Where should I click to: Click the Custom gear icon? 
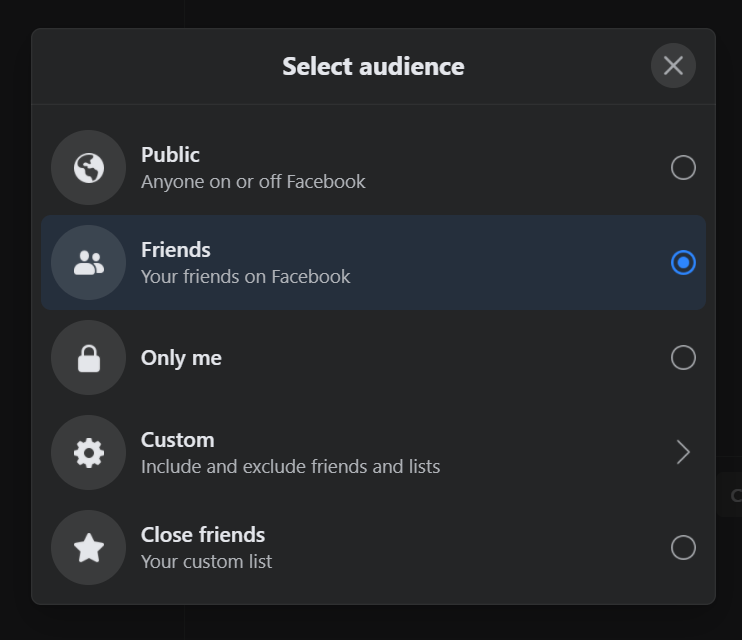click(x=89, y=453)
